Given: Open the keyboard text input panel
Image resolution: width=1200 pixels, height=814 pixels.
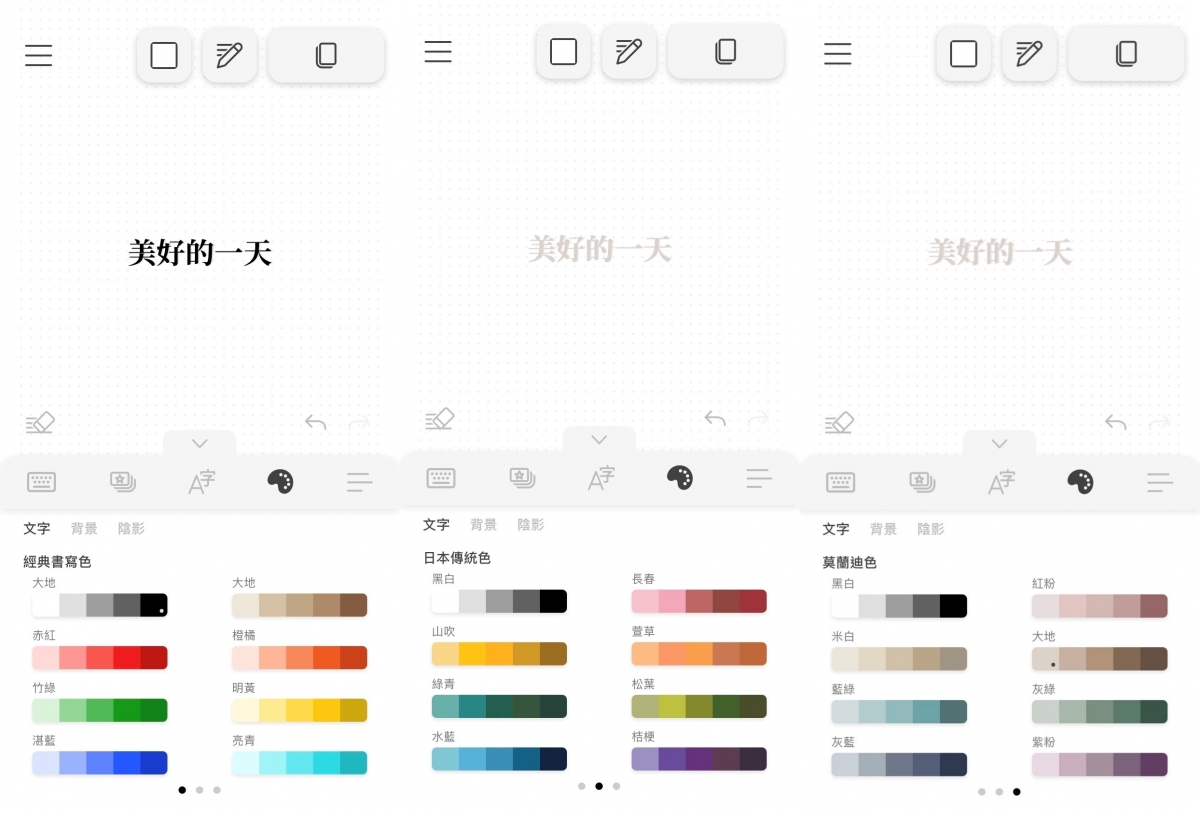Looking at the screenshot, I should point(41,482).
